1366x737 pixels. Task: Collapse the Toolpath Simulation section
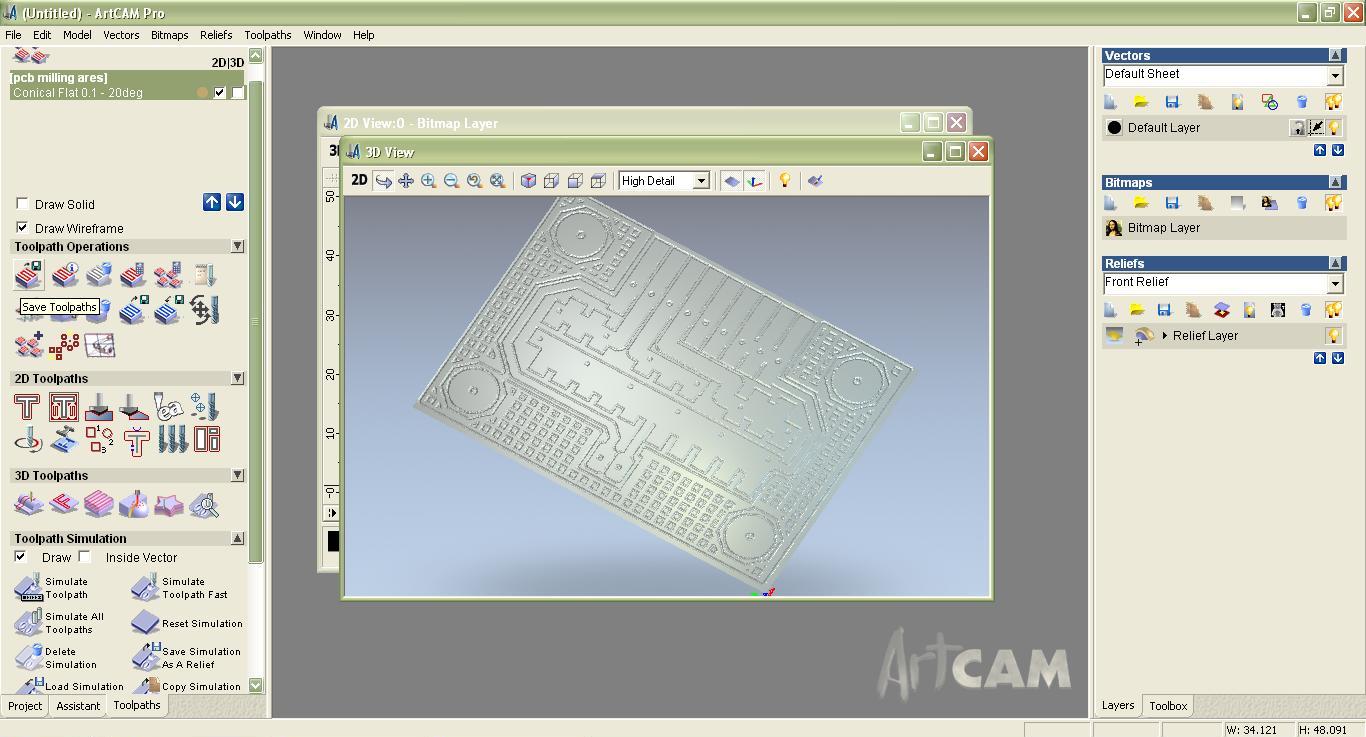click(x=237, y=538)
